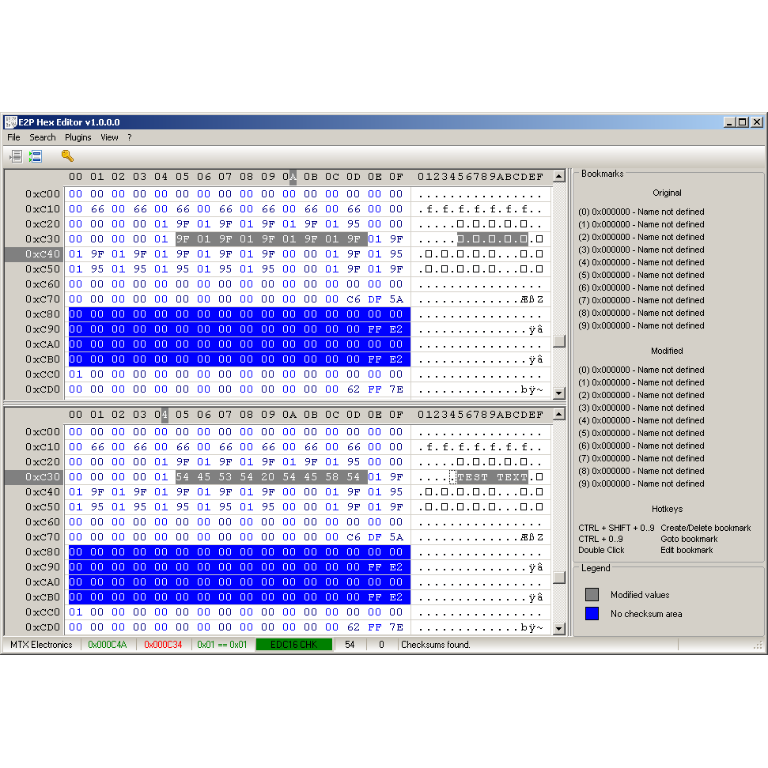Click the gray single-pane view toolbar icon

(15, 156)
